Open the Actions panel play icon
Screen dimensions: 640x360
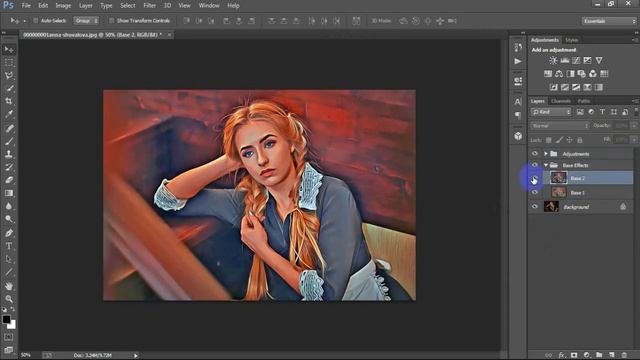518,61
